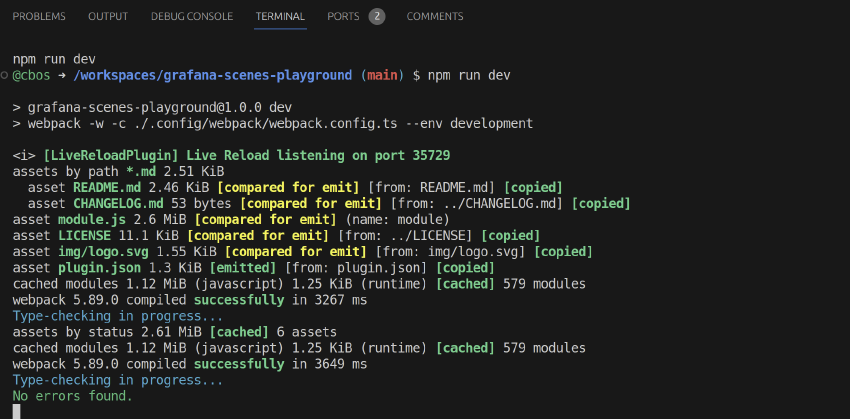Select the DEBUG CONSOLE tab
The image size is (850, 419).
[x=192, y=16]
